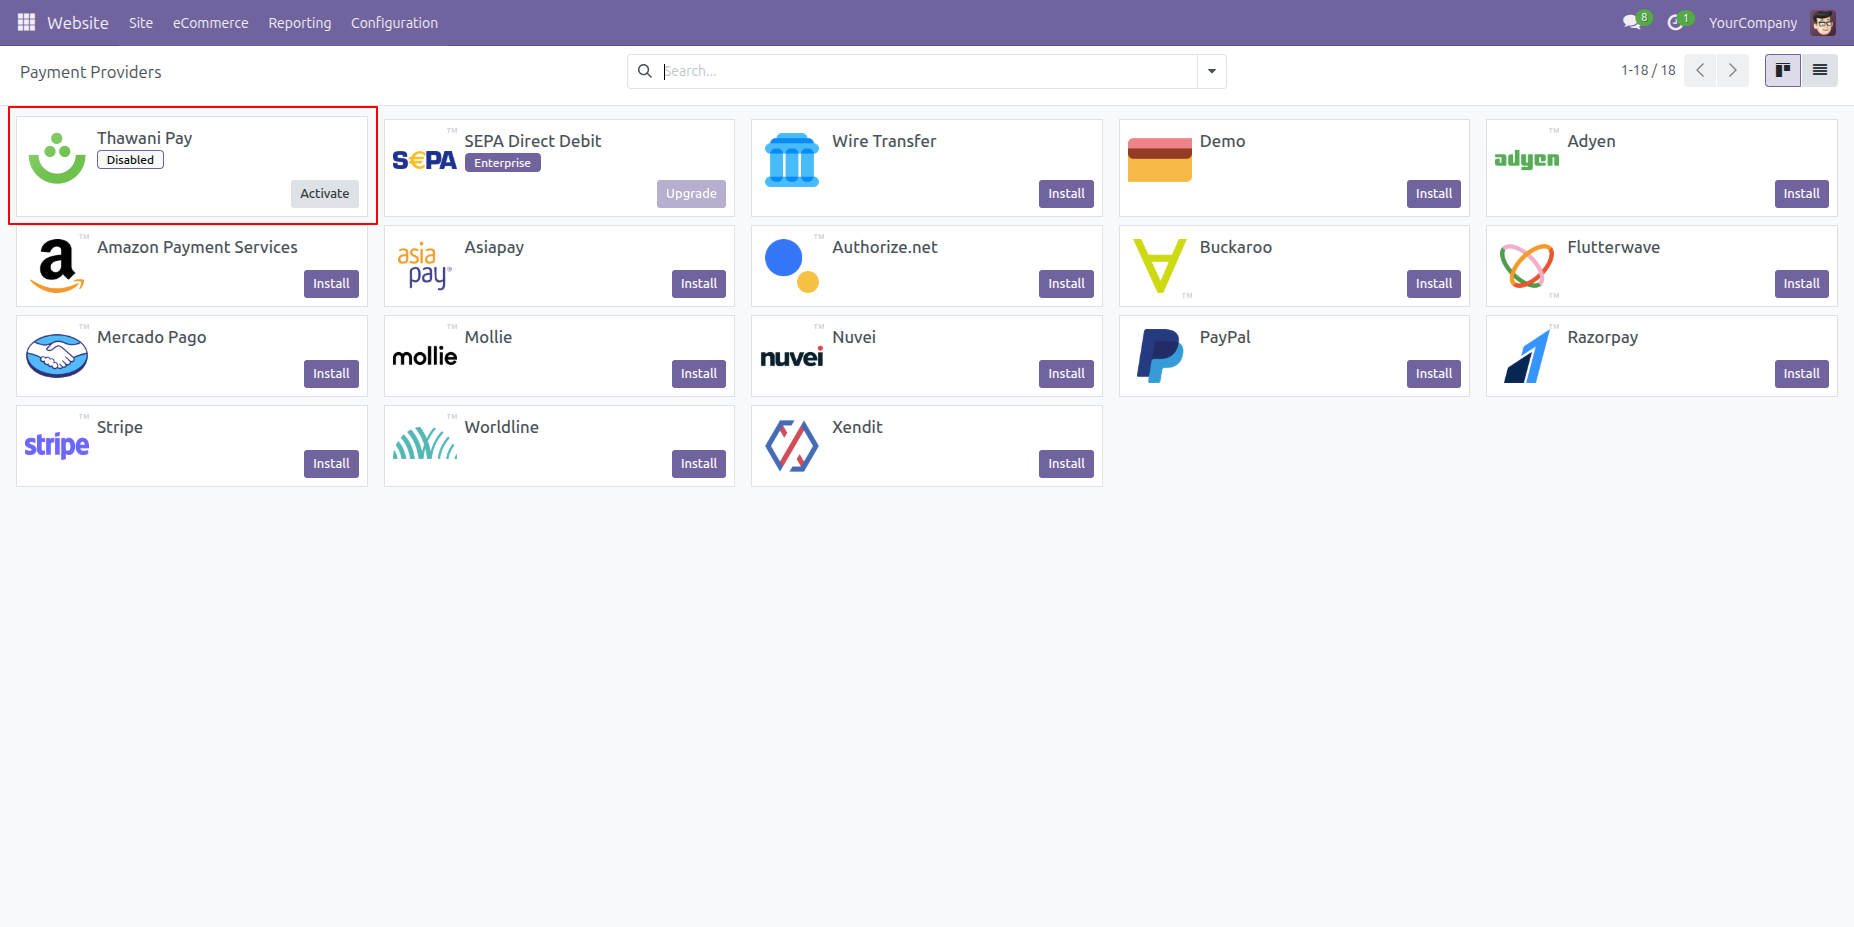This screenshot has width=1854, height=927.
Task: Click the SEPA Direct Debit title
Action: [x=533, y=141]
